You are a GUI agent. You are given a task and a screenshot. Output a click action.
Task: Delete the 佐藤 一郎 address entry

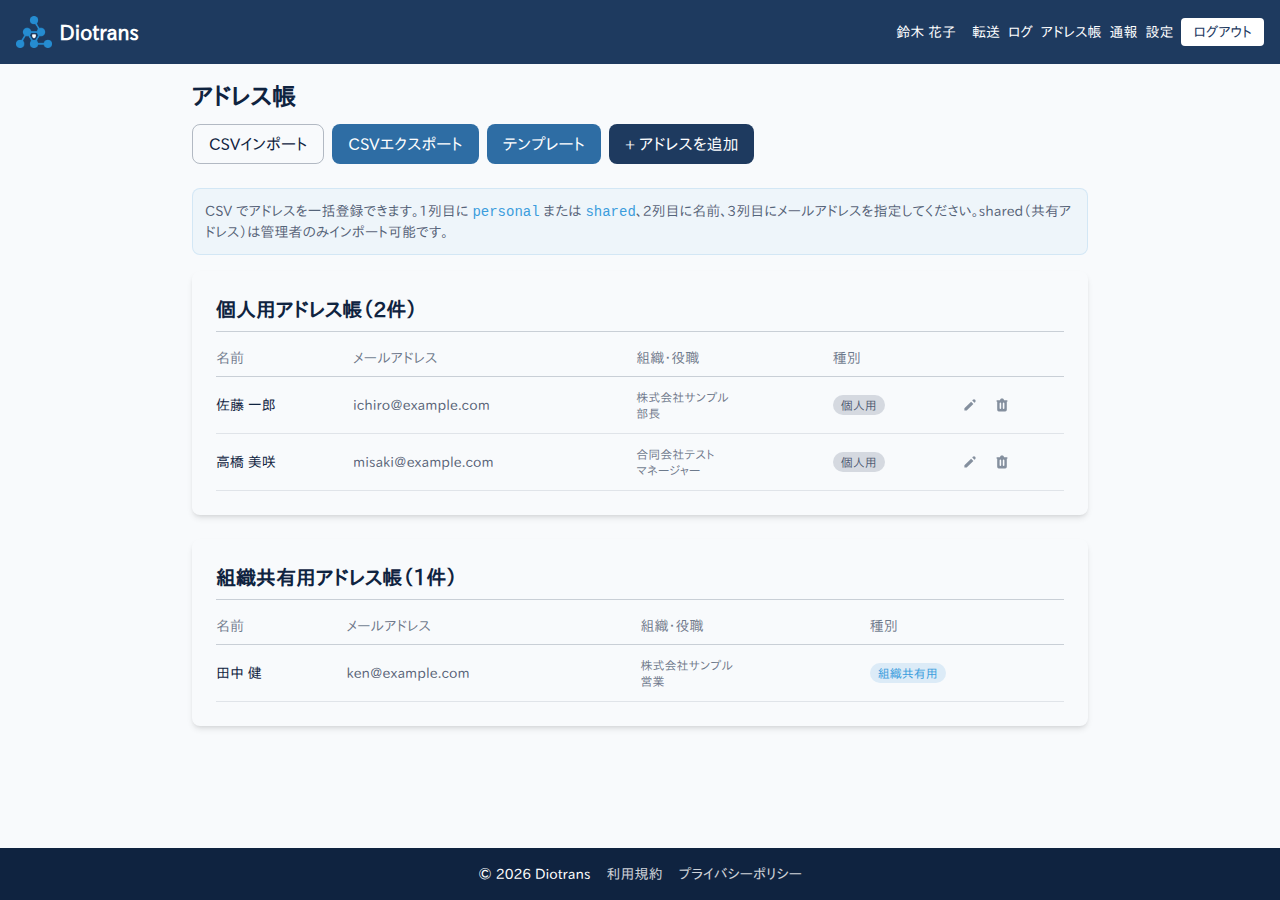coord(1002,405)
